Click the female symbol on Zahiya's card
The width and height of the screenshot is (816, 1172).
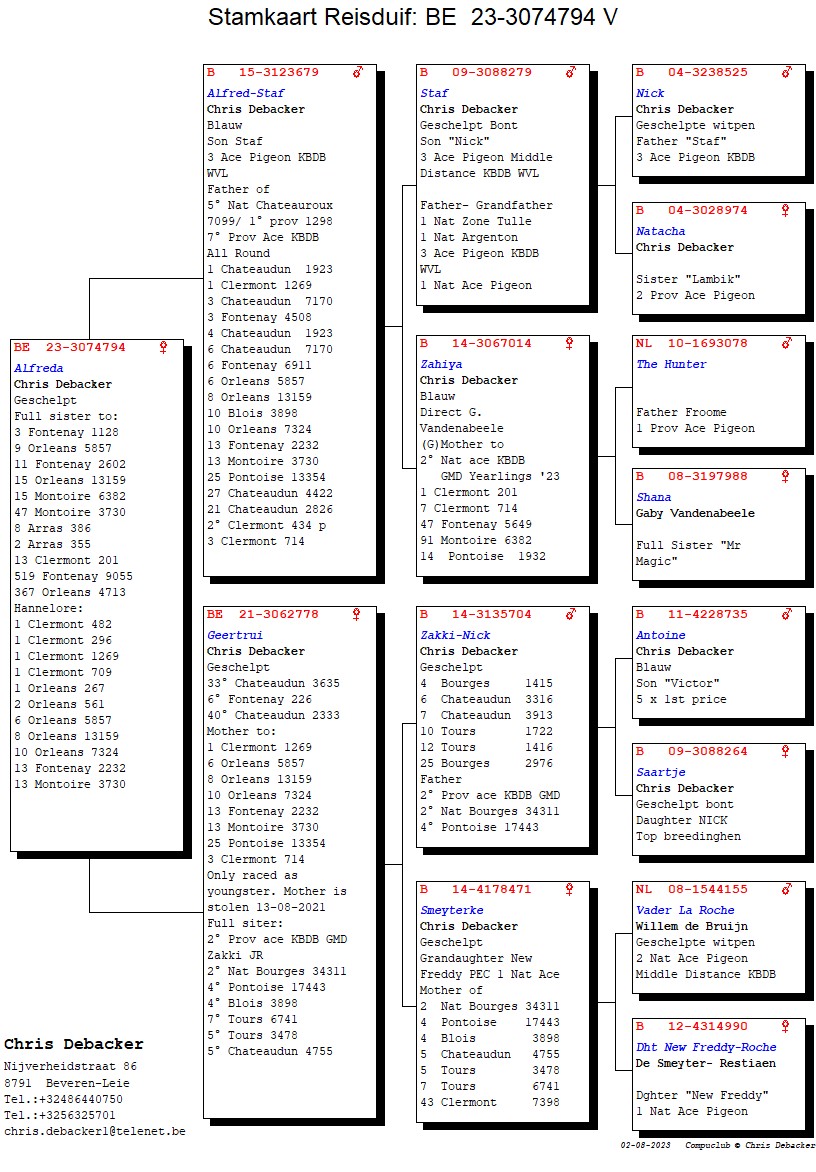(x=571, y=343)
